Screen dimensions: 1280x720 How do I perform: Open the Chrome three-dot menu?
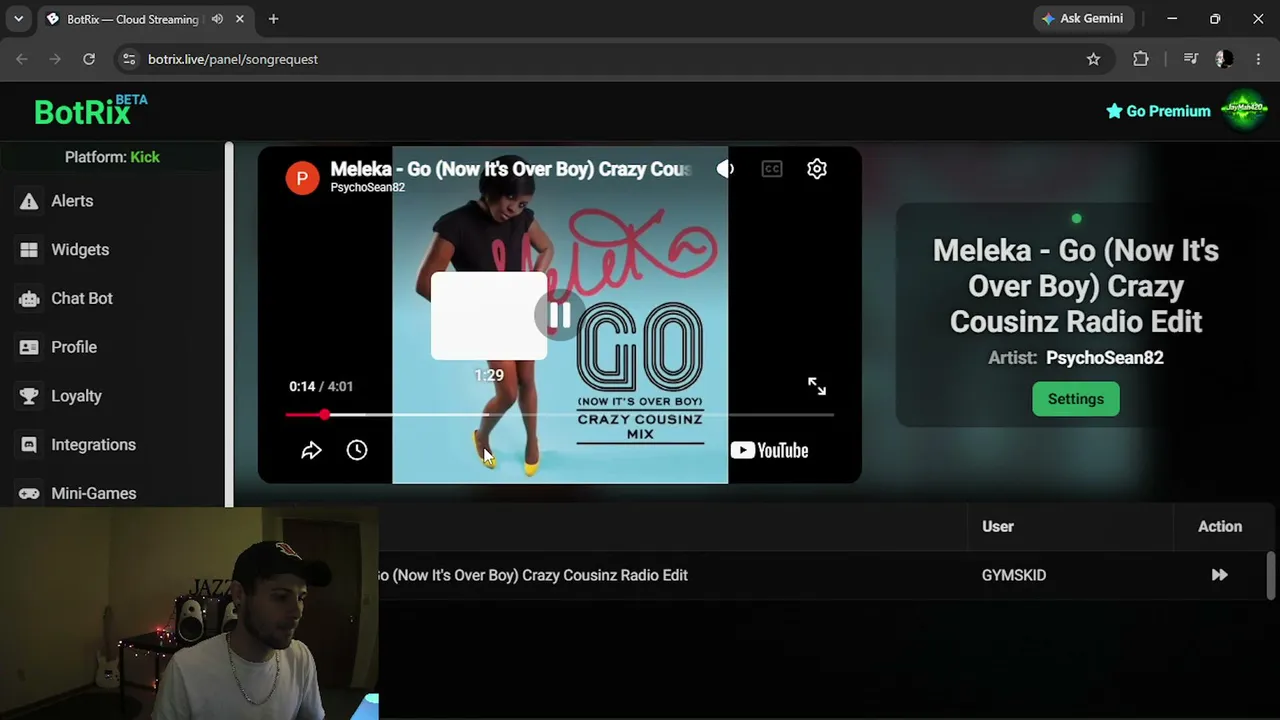1258,59
